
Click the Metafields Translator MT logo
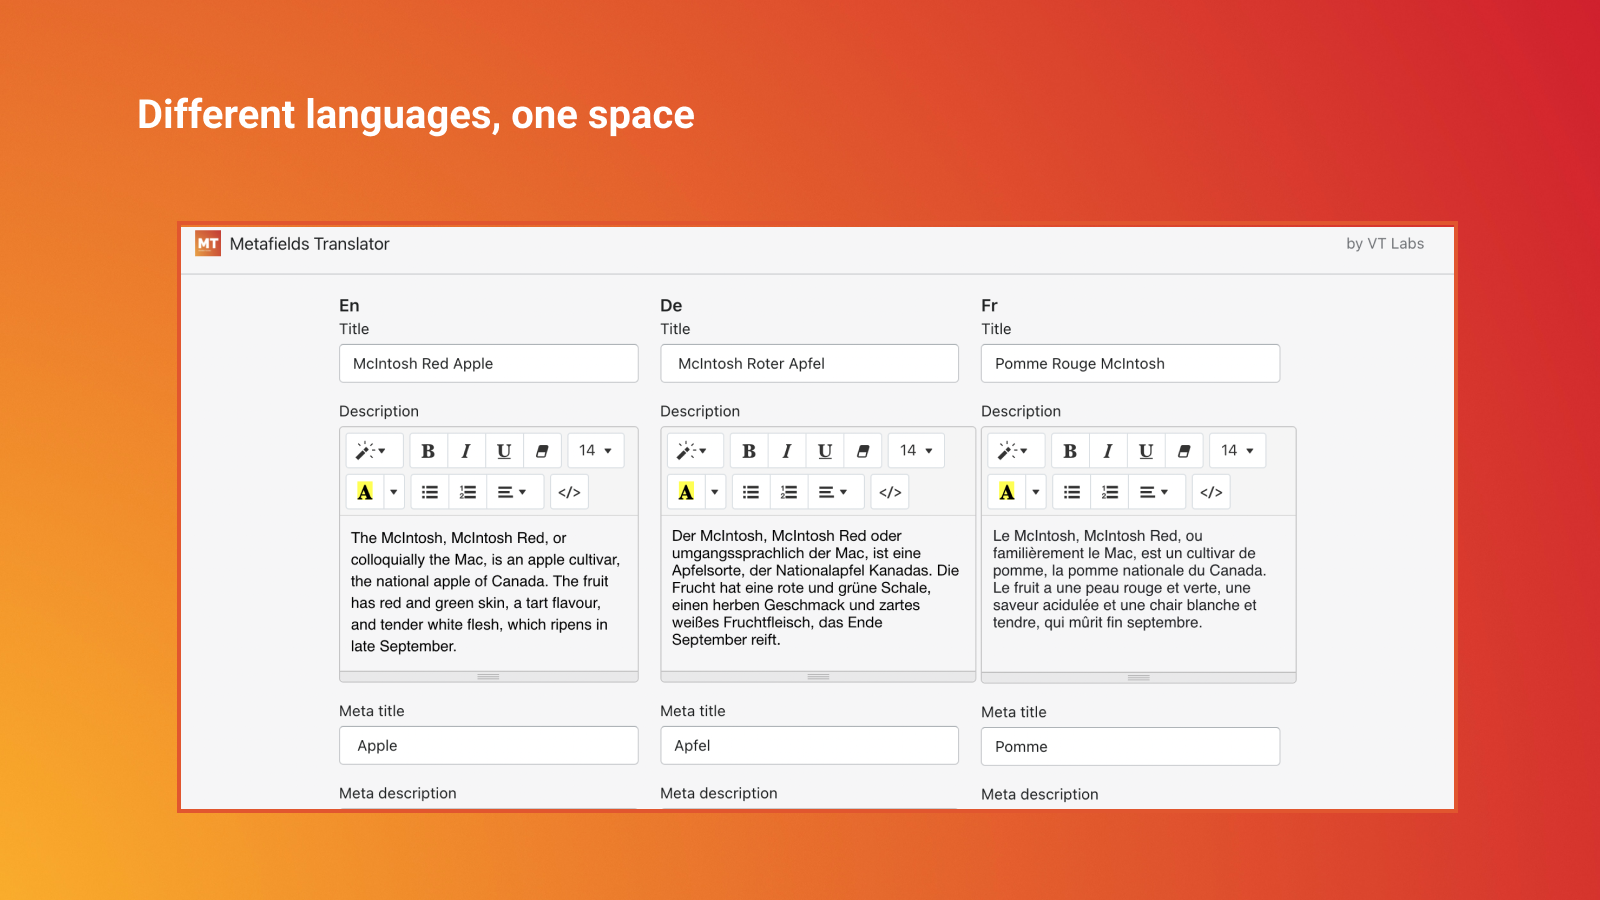(208, 243)
